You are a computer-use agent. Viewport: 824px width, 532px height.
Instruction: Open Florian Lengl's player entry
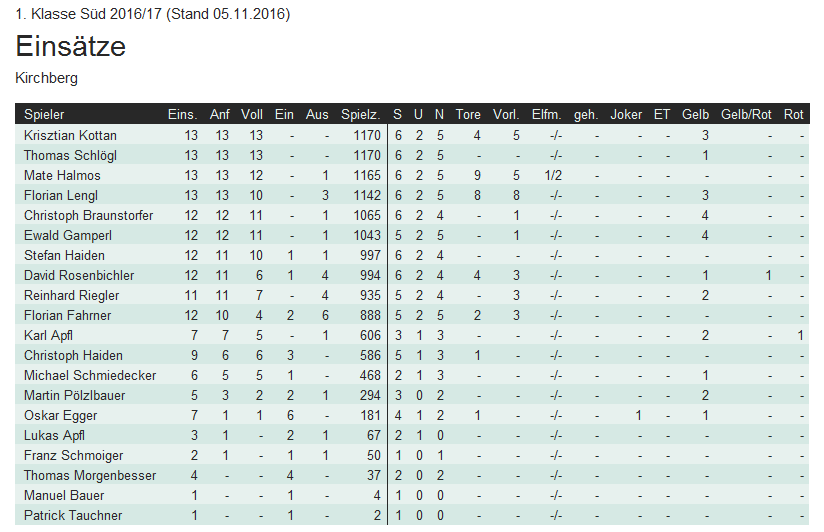tap(62, 195)
